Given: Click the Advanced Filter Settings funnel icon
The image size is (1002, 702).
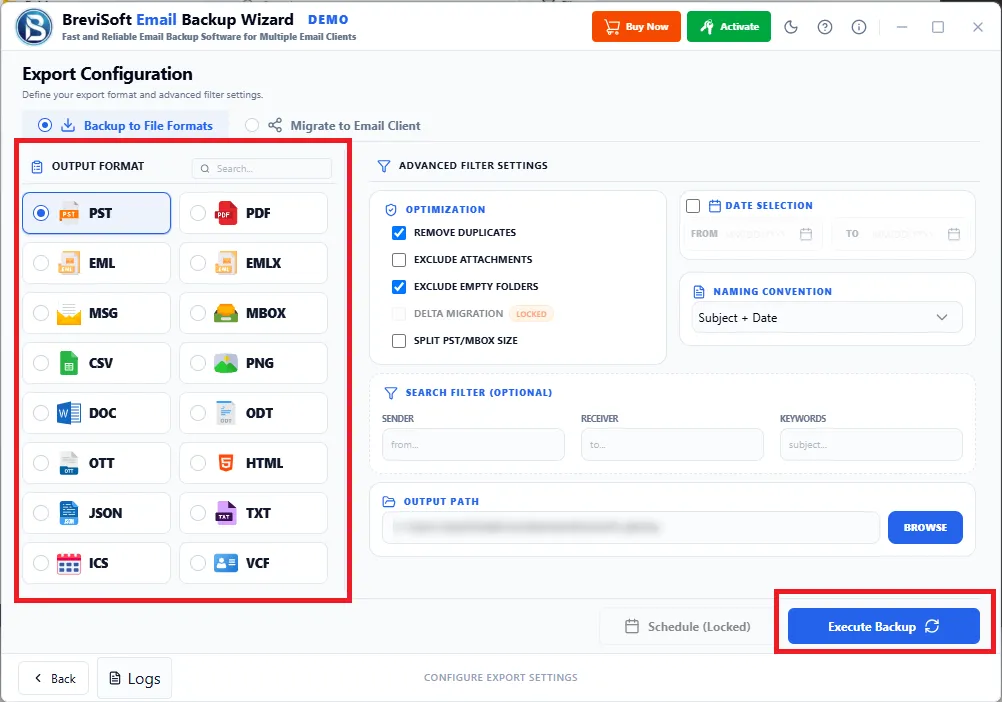Looking at the screenshot, I should (x=384, y=166).
